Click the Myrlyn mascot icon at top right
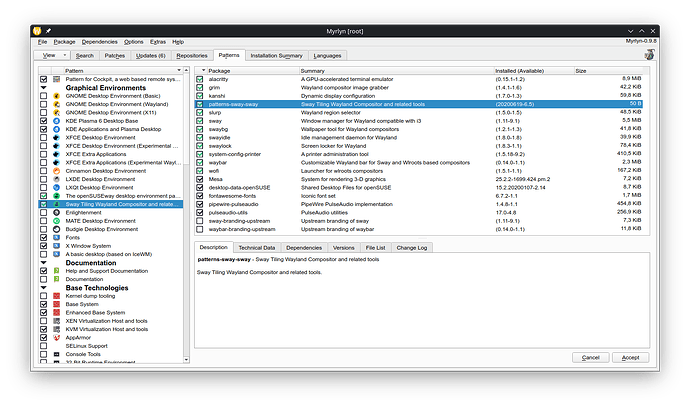Viewport: 690px width, 407px height. click(651, 55)
